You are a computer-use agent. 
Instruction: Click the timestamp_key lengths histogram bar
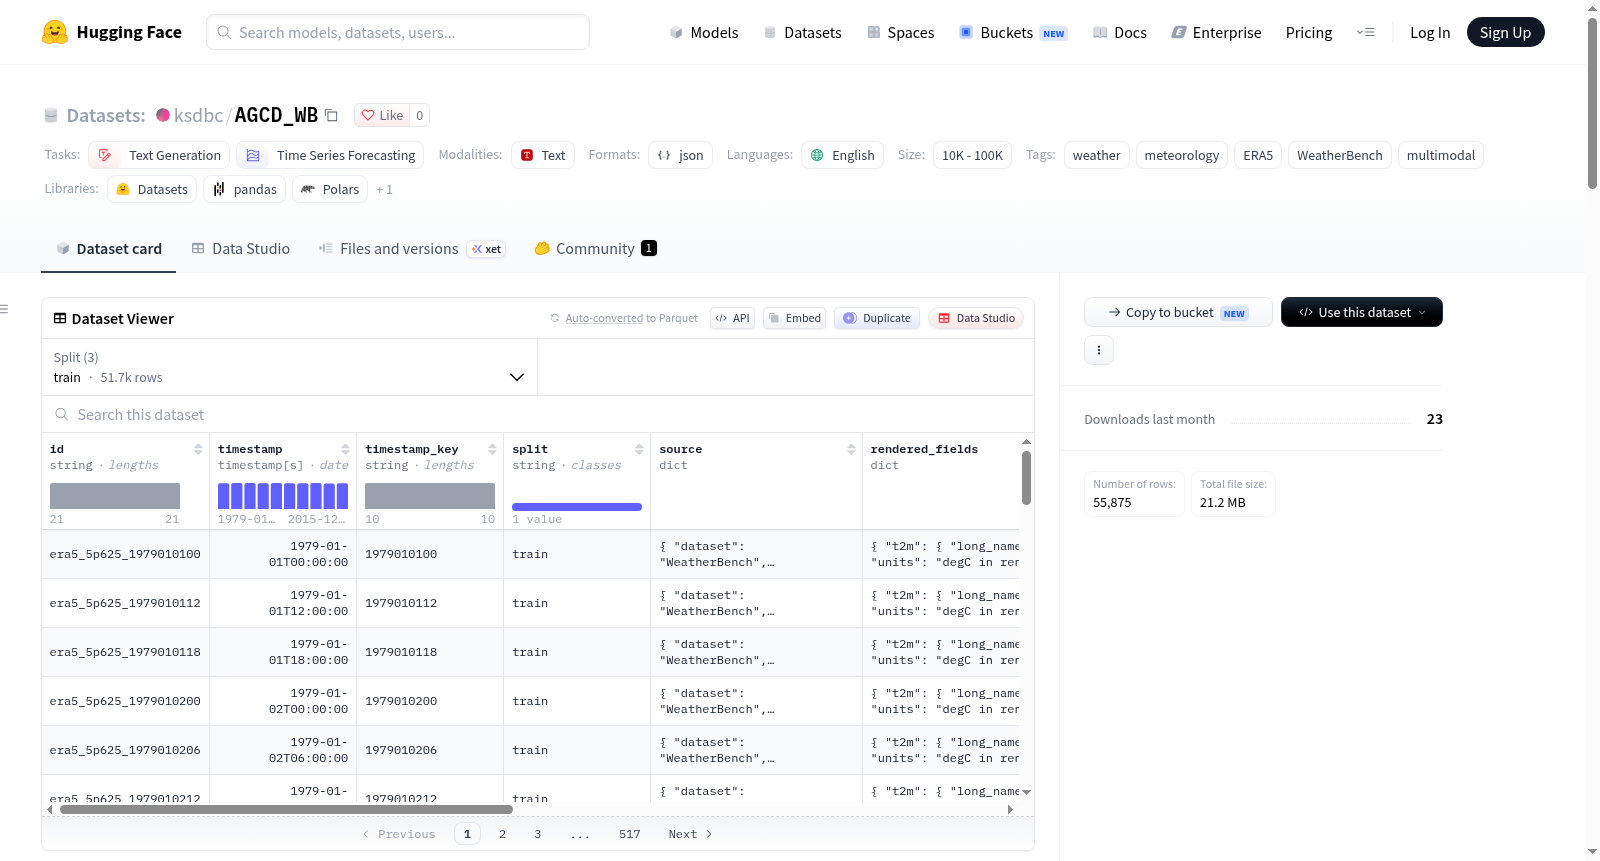(430, 496)
